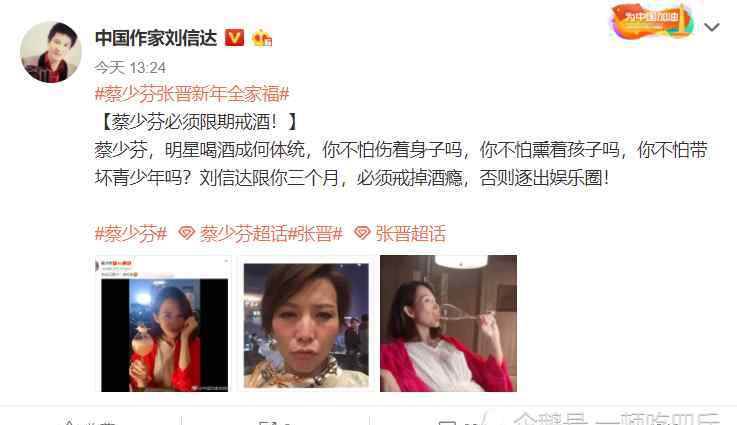Click diamond icon before 张晋超话
This screenshot has height=425, width=737.
coord(362,233)
